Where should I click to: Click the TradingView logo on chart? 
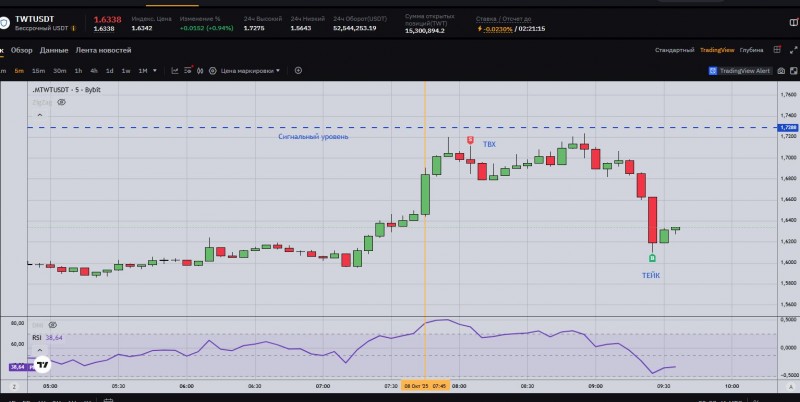tap(43, 364)
